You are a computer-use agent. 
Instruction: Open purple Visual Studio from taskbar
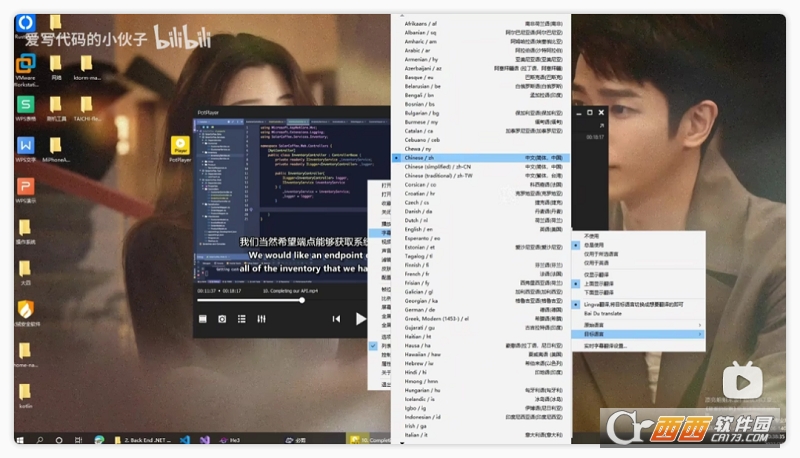pos(205,440)
